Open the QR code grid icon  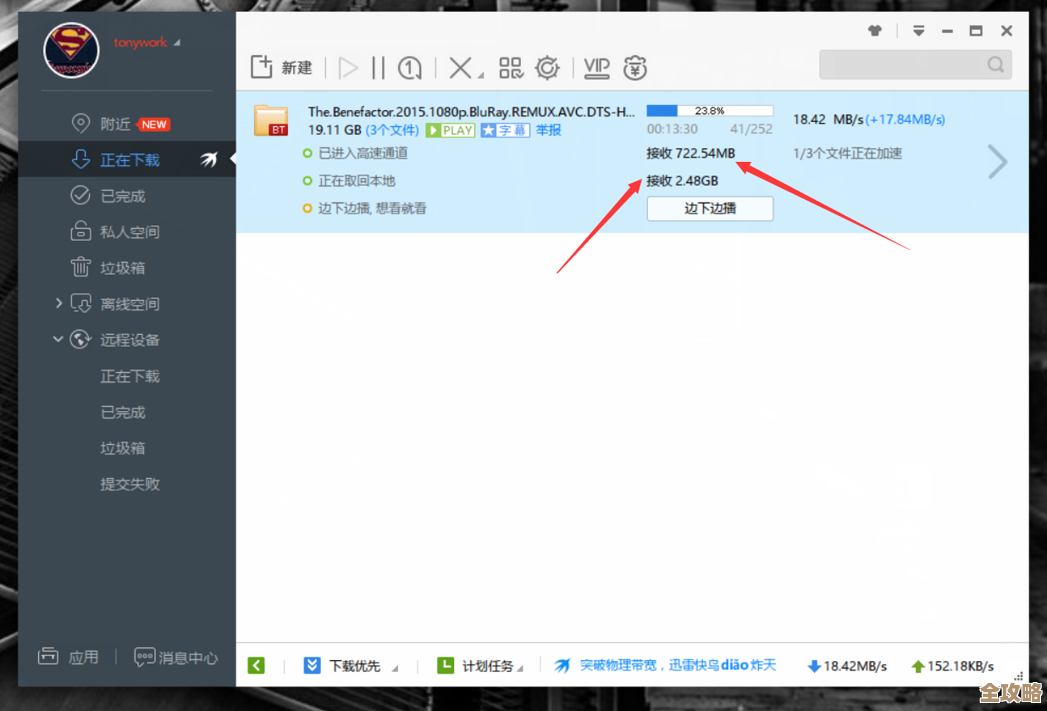511,68
